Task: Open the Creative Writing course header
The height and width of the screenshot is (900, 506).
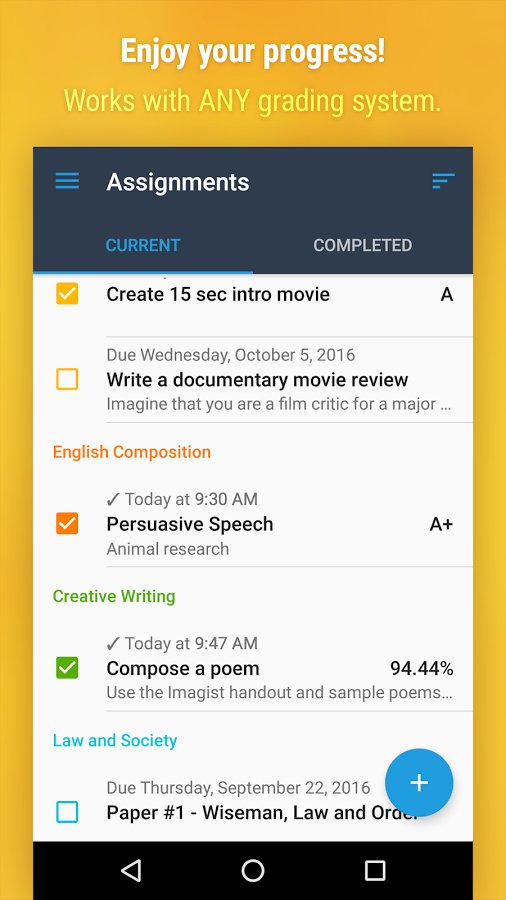Action: pos(114,596)
